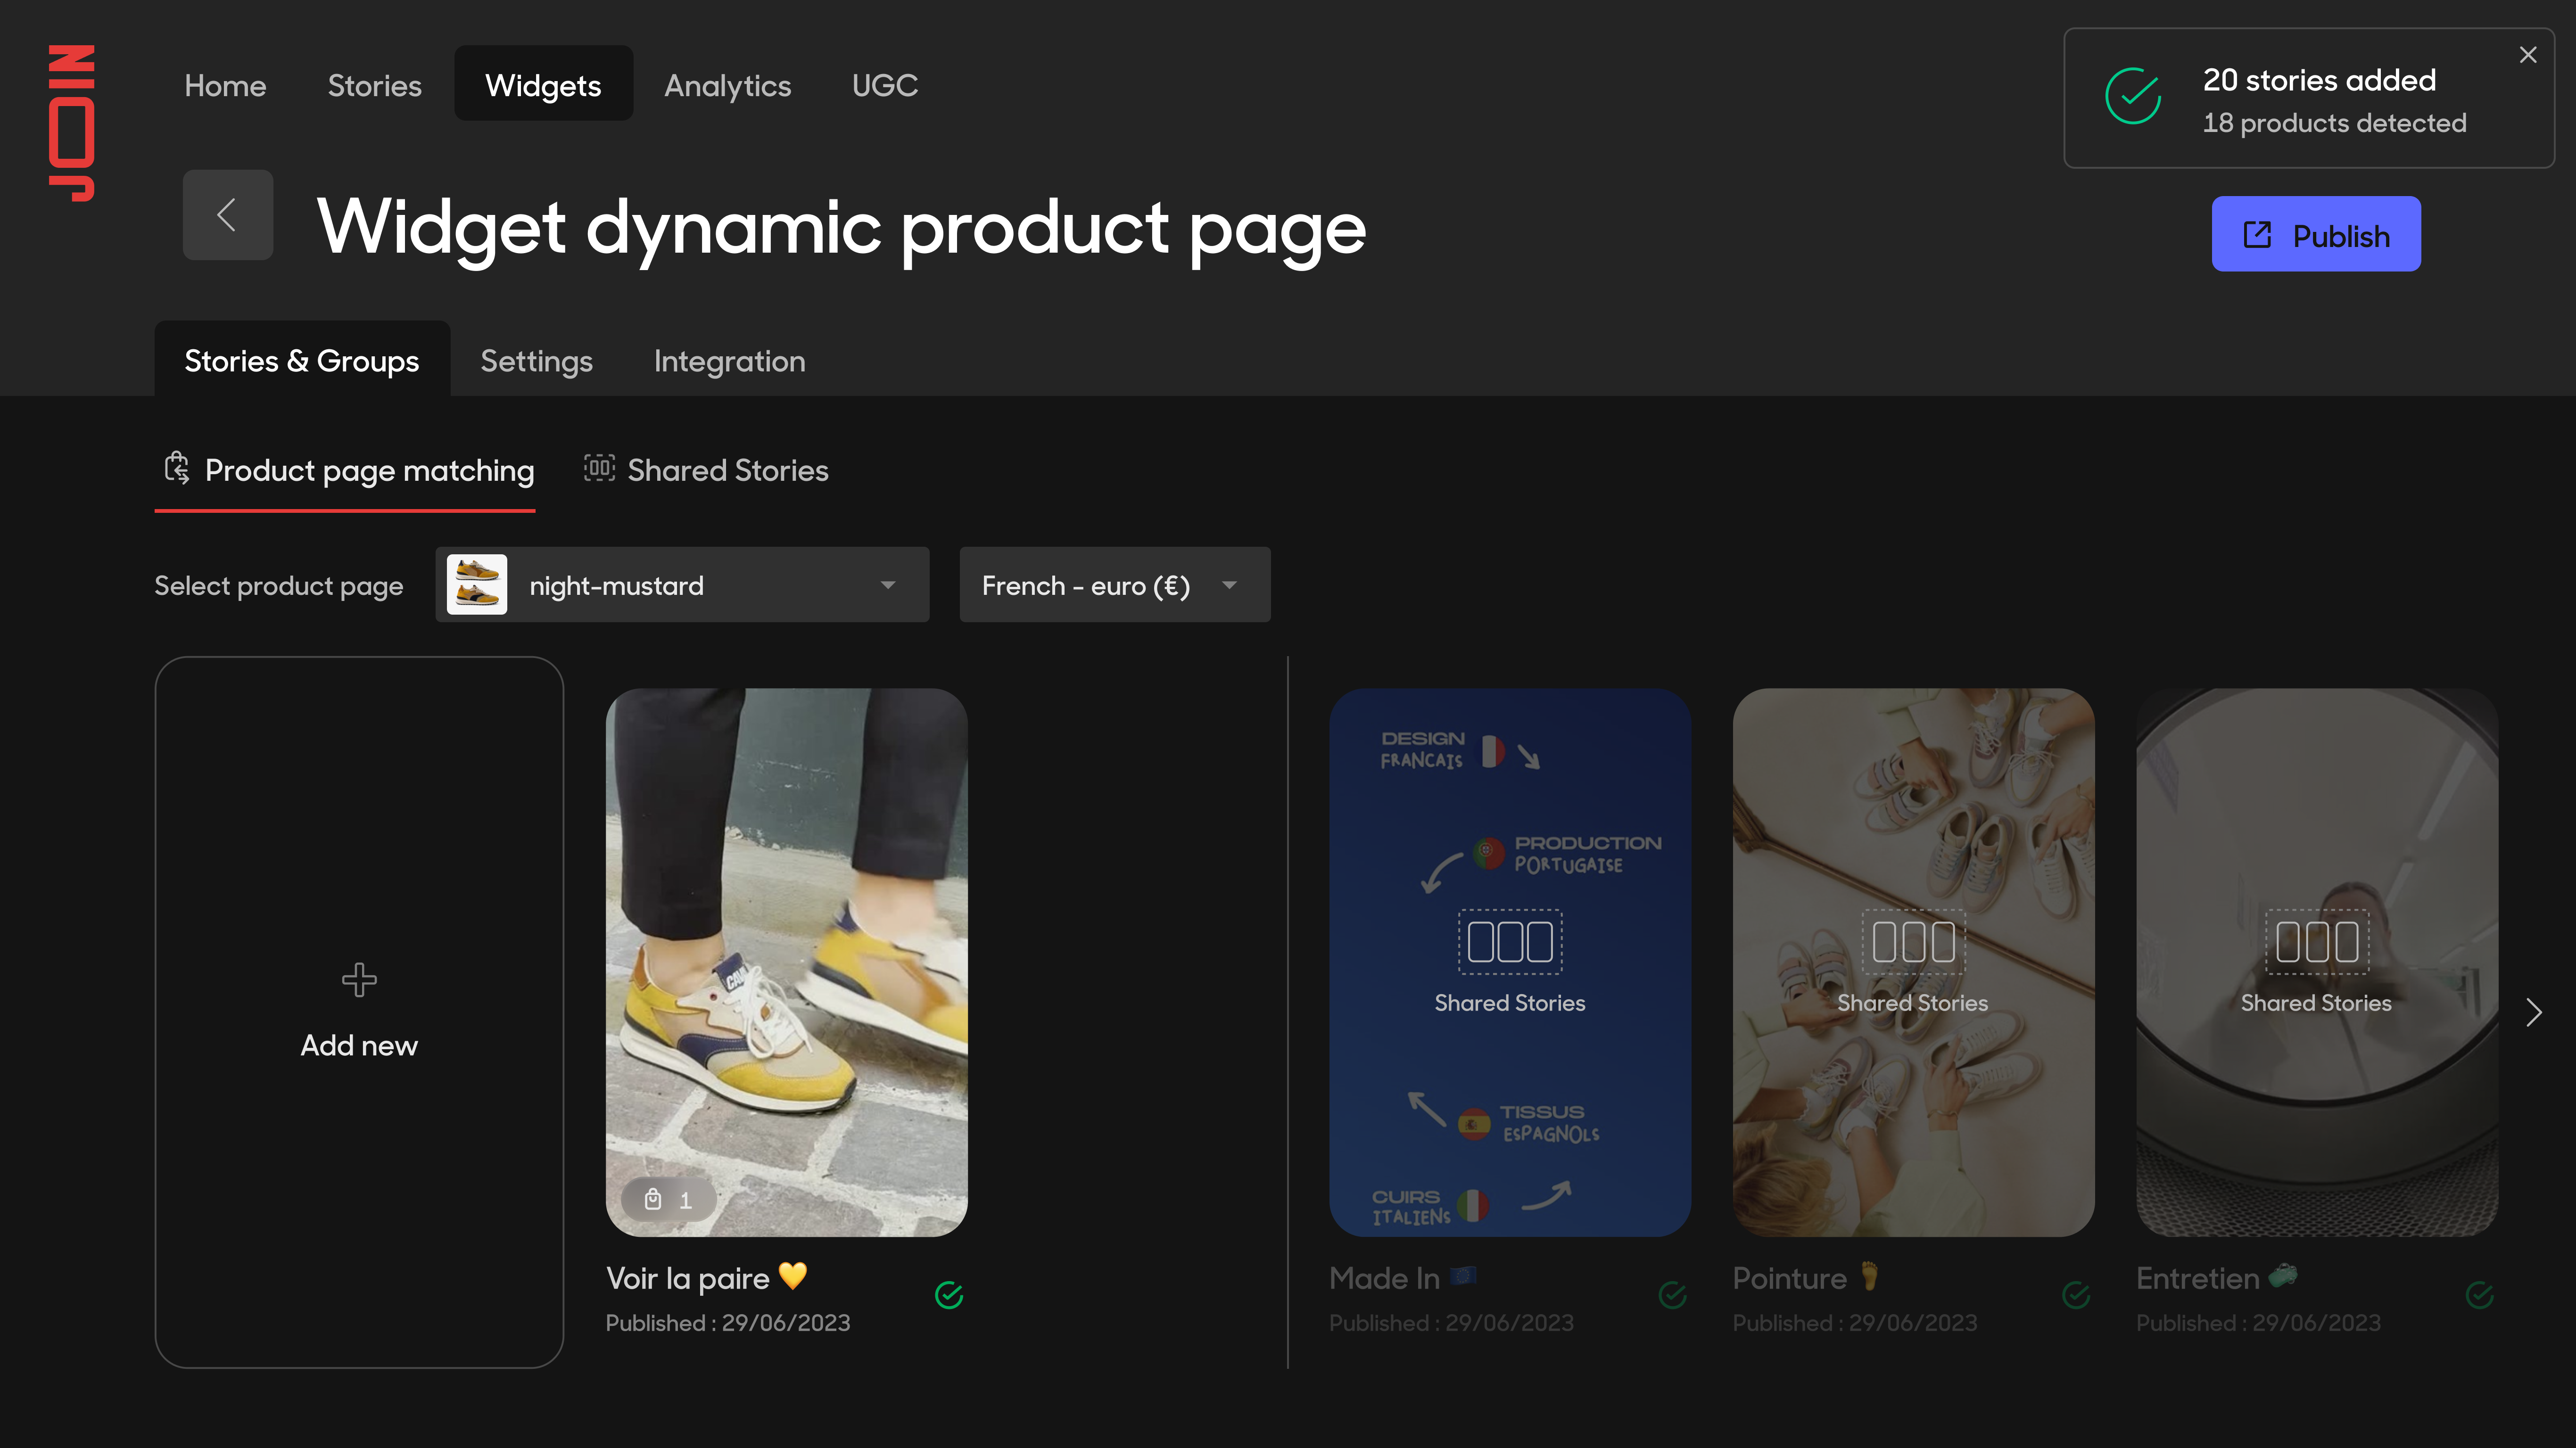Viewport: 2576px width, 1448px height.
Task: Open the Stories menu item
Action: click(x=375, y=85)
